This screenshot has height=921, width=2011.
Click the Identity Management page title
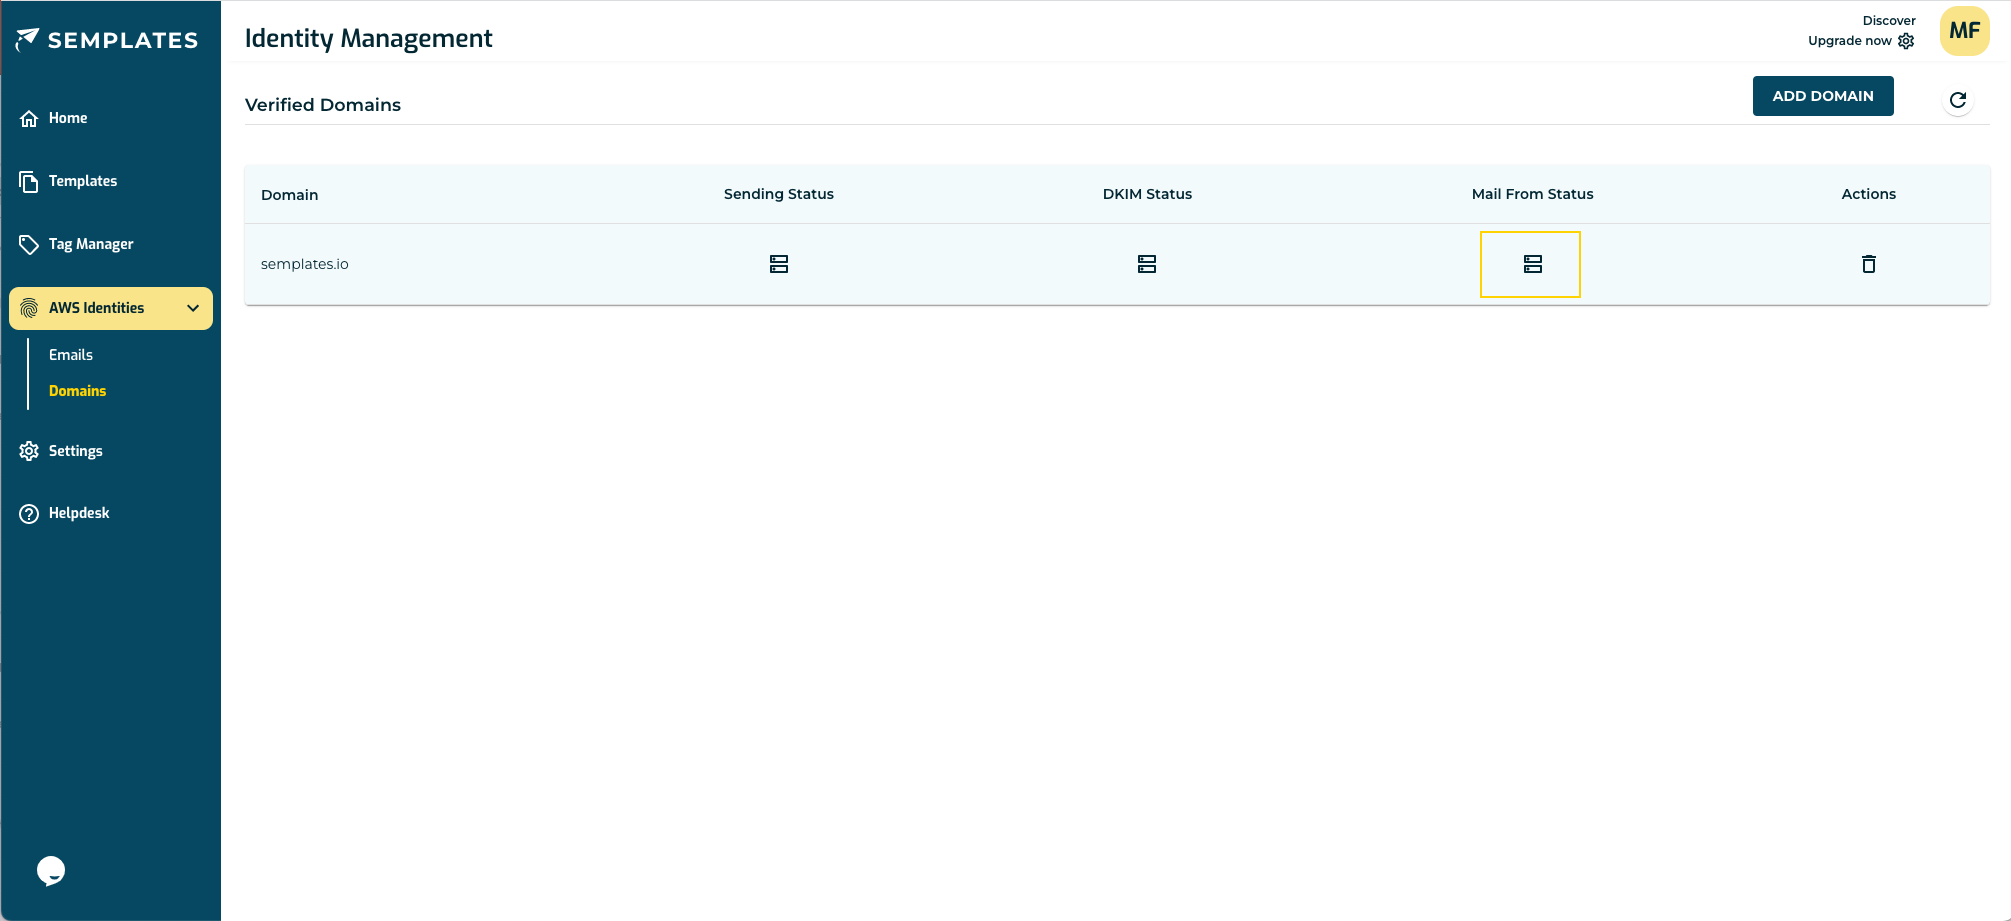(x=369, y=38)
